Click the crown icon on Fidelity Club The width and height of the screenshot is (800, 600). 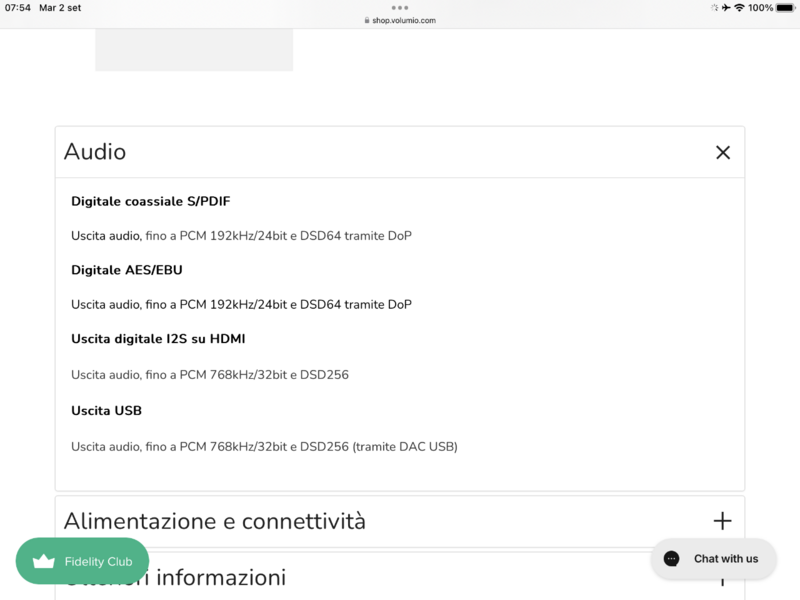click(x=44, y=561)
